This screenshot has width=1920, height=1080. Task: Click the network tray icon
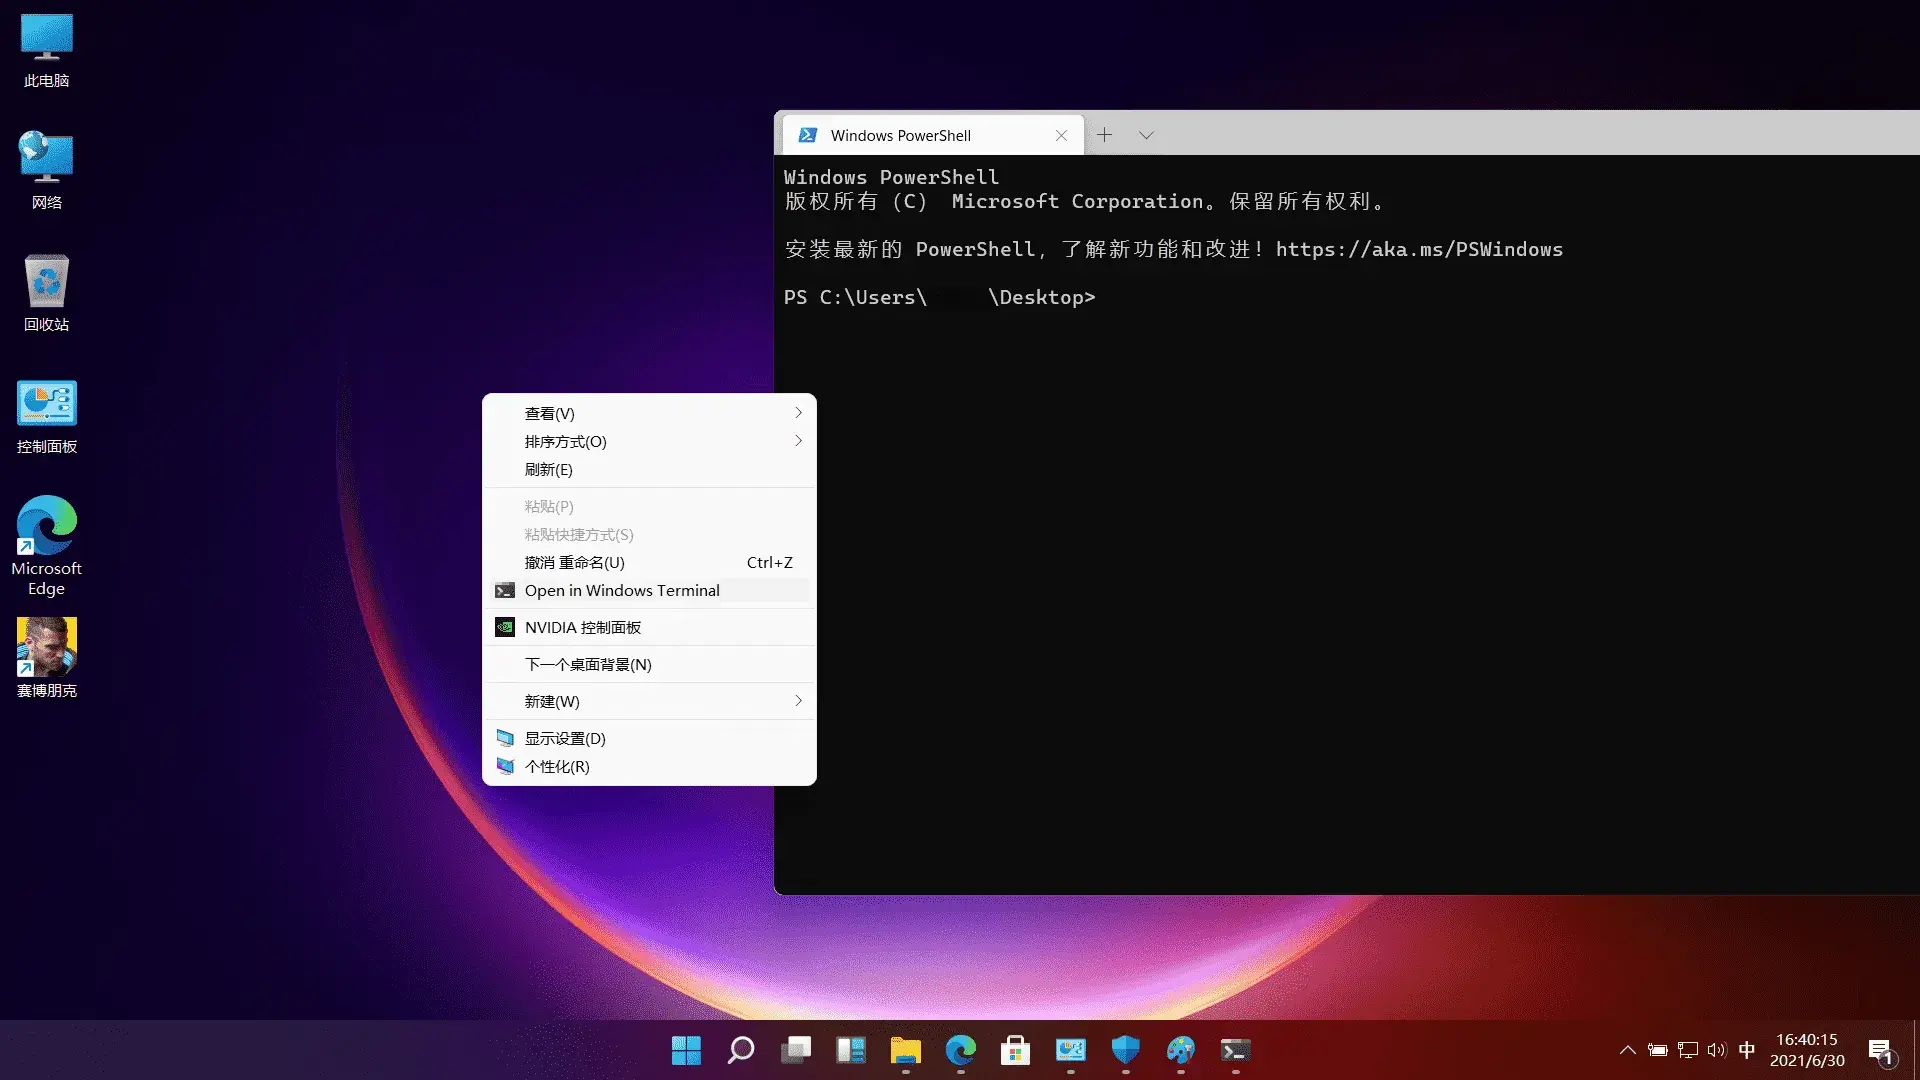click(1688, 1050)
